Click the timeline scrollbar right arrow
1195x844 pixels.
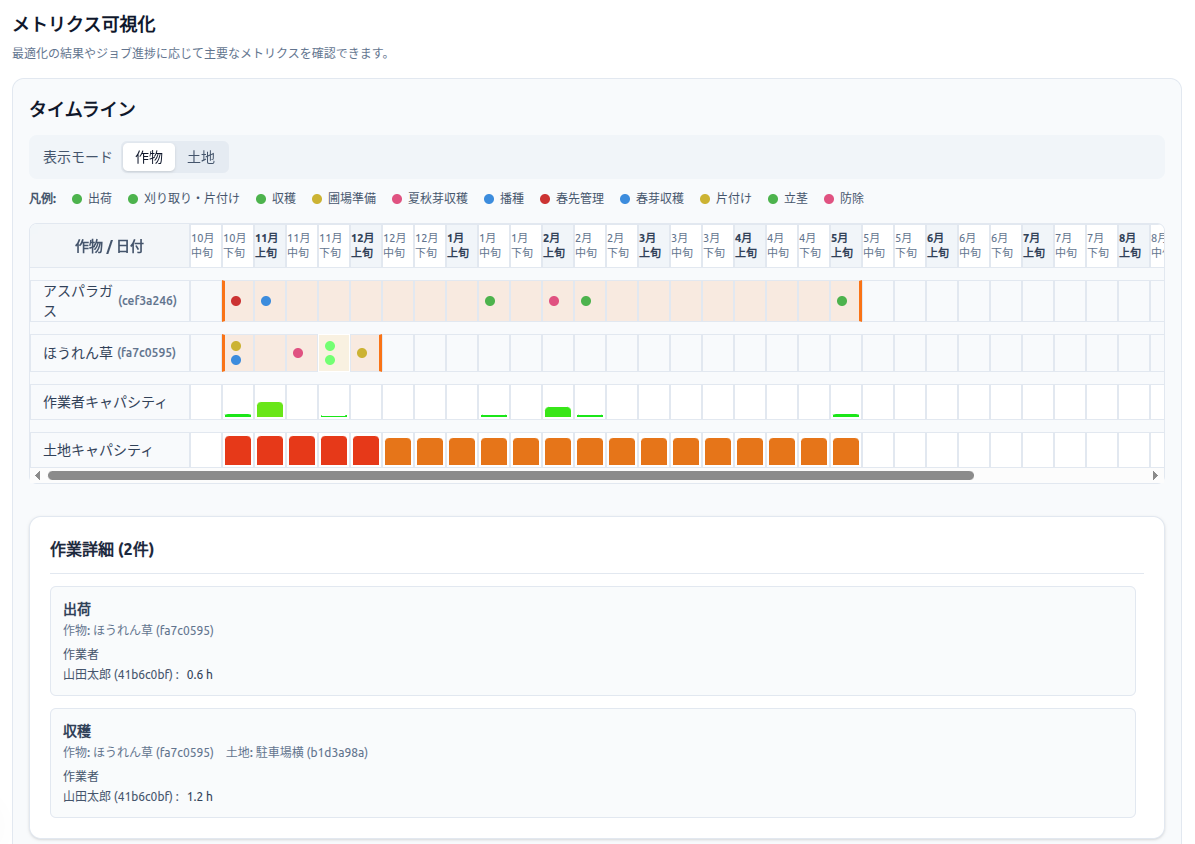click(1157, 476)
